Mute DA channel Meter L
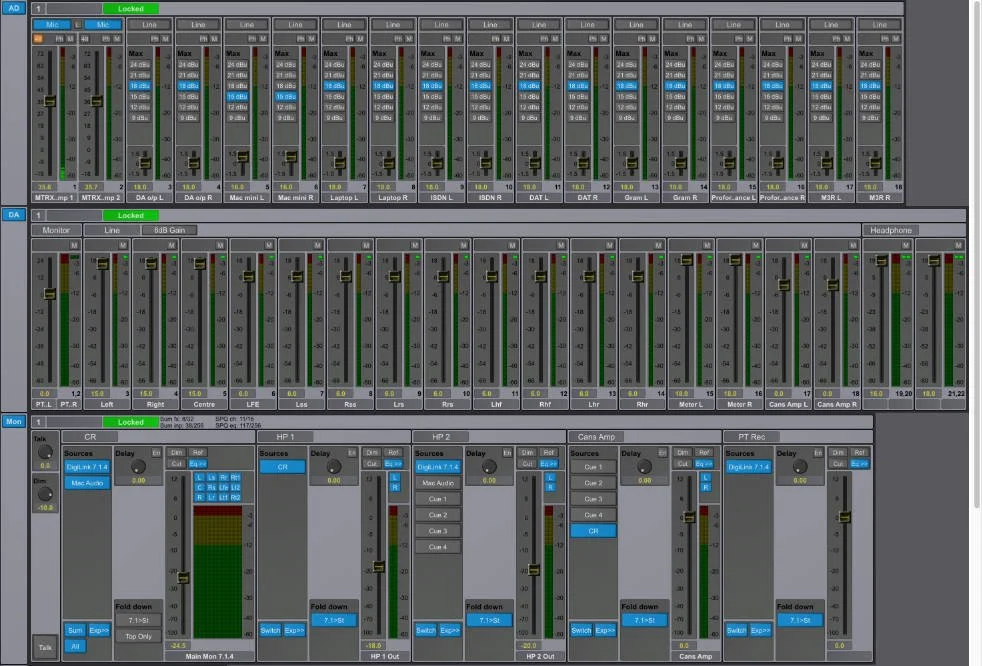982x666 pixels. click(x=707, y=245)
